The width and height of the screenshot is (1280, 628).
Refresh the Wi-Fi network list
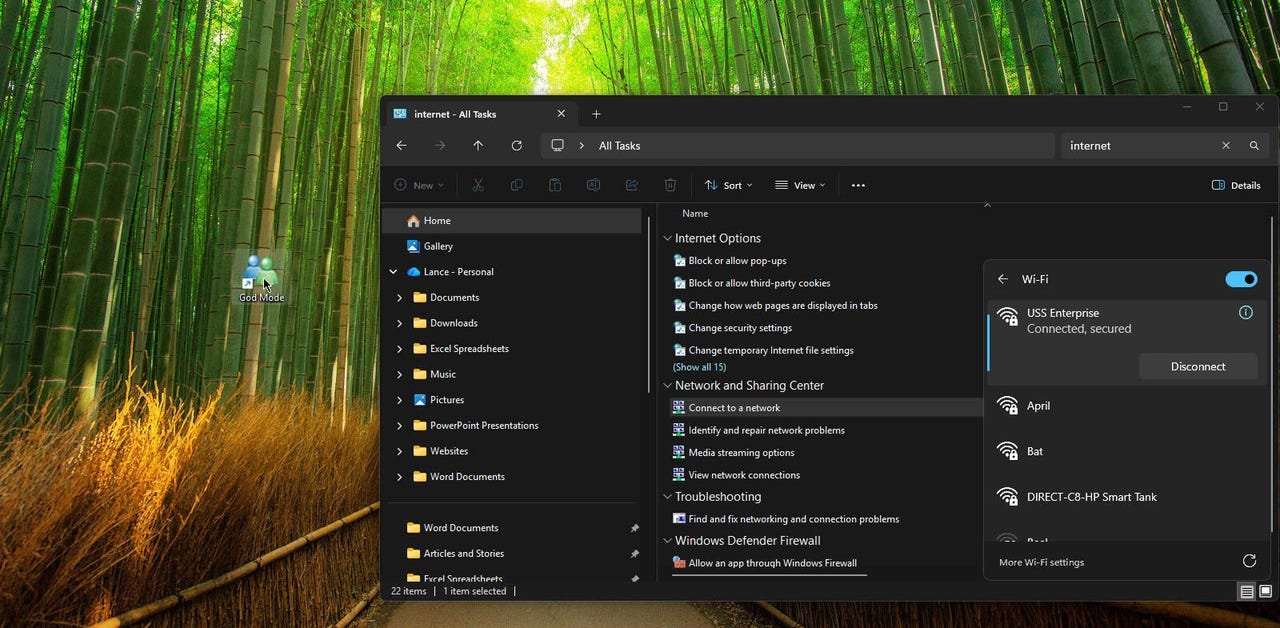(1248, 562)
